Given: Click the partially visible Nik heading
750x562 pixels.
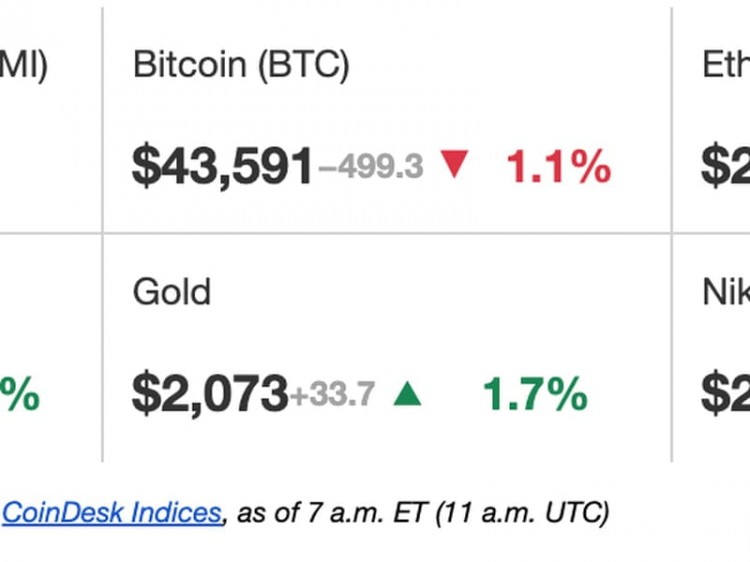Looking at the screenshot, I should point(725,293).
